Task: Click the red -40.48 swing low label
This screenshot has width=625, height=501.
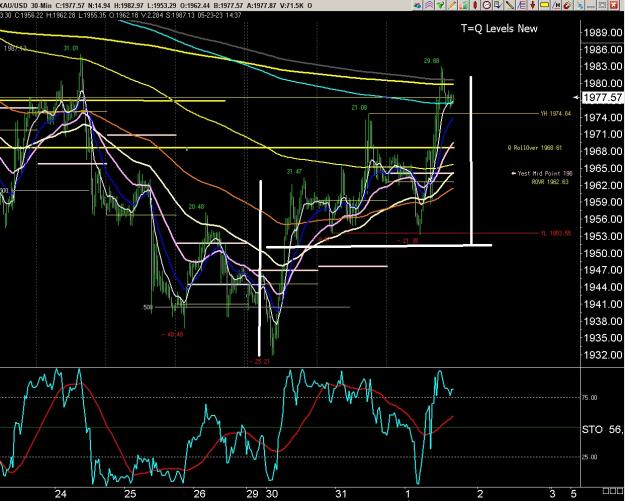Action: (x=172, y=334)
